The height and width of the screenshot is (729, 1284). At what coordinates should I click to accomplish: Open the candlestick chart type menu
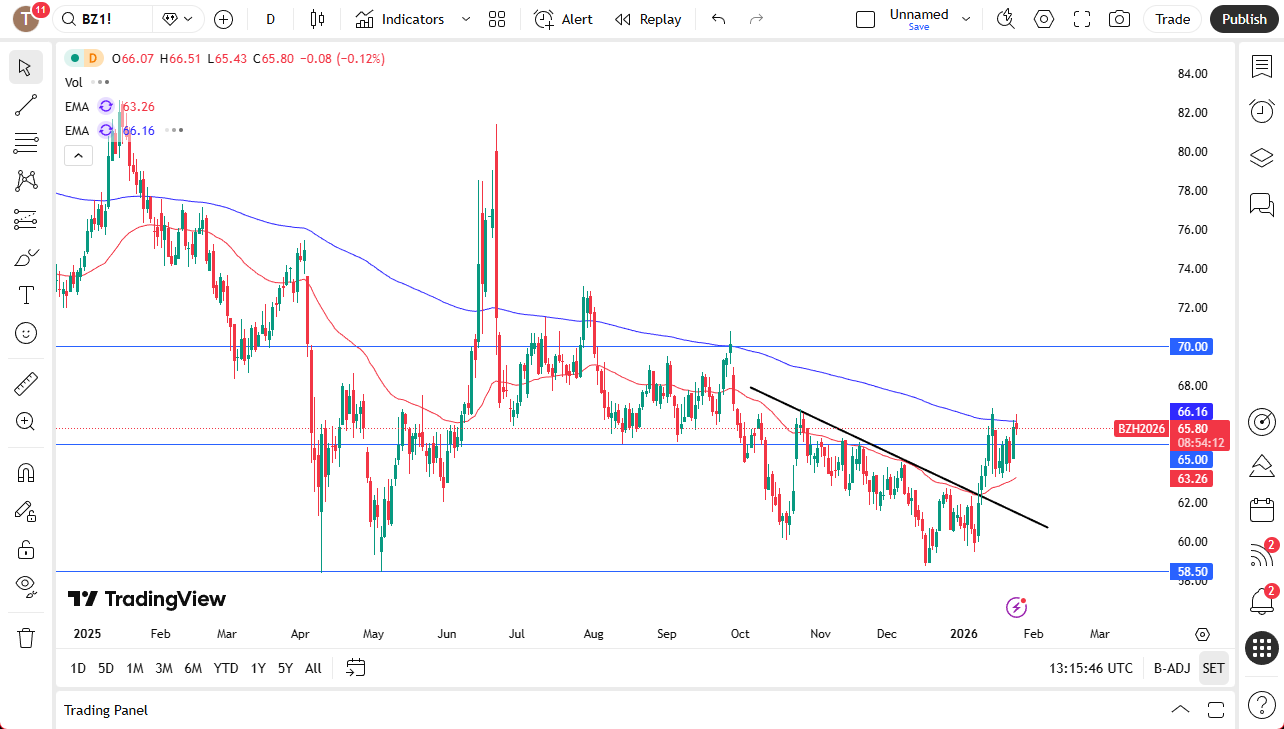(x=318, y=19)
